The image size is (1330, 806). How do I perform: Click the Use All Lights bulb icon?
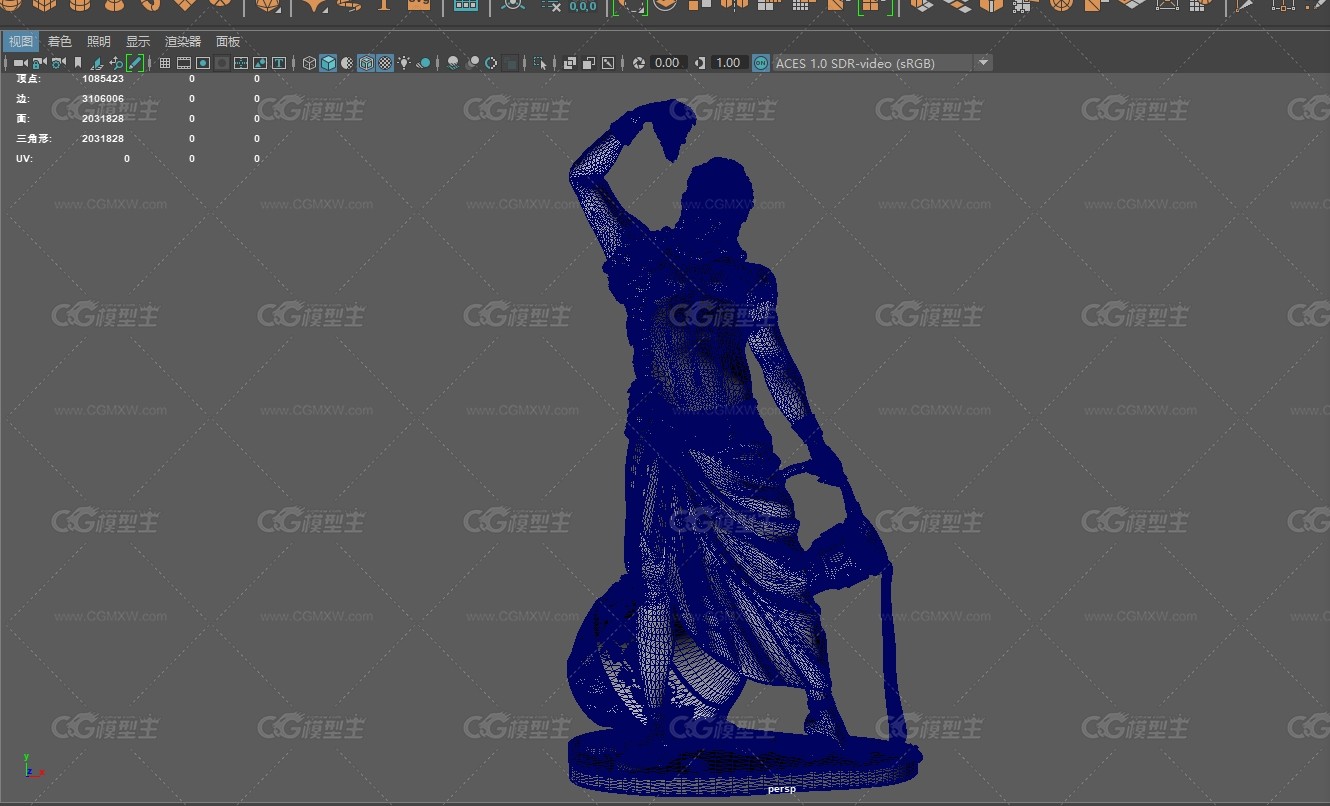404,63
